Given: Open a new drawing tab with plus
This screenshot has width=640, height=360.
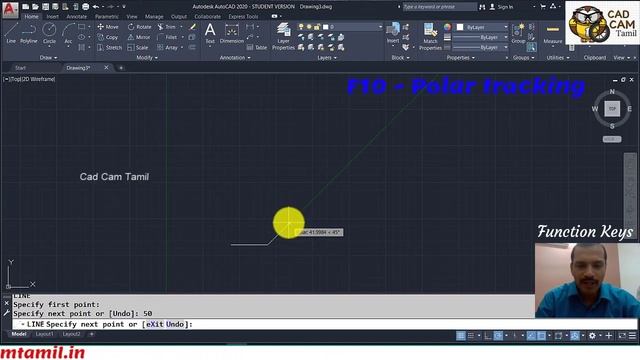Looking at the screenshot, I should coord(121,68).
